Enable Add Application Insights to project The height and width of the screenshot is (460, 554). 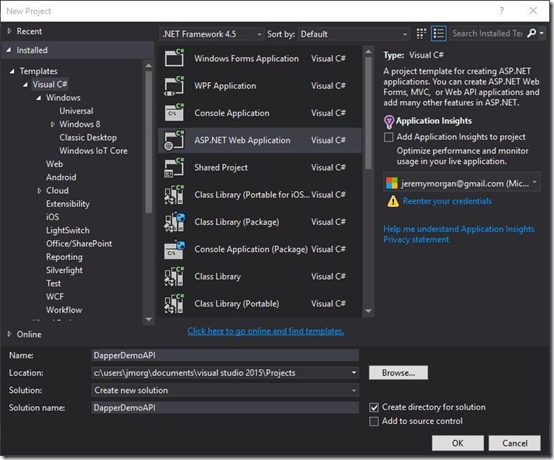[389, 137]
